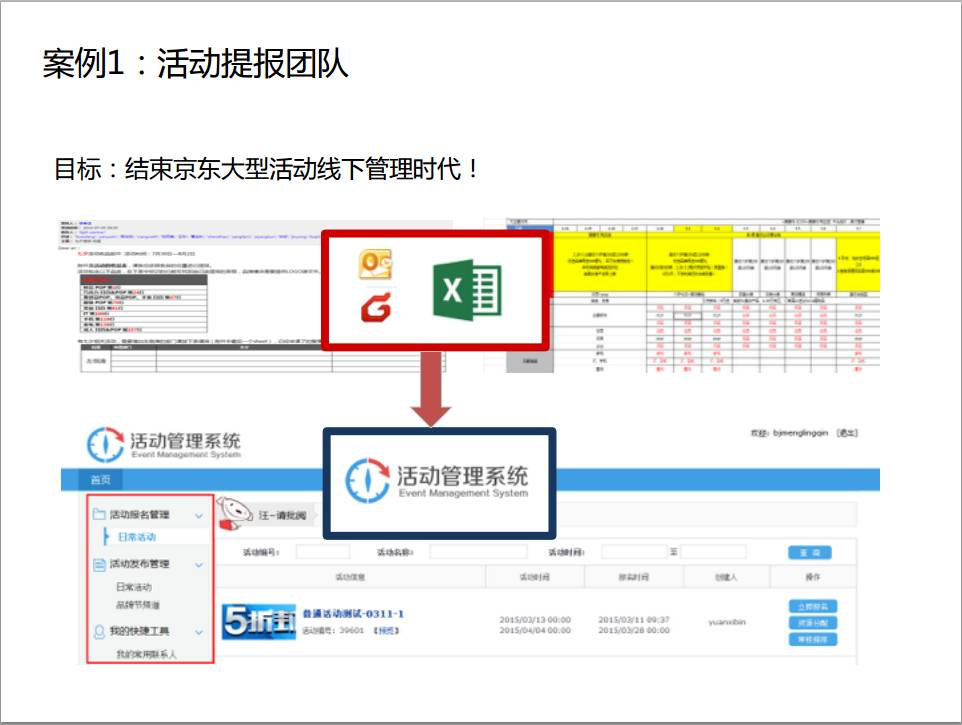The image size is (962, 725).
Task: Select the date 2015/03/11 09:37
Action: coord(634,620)
